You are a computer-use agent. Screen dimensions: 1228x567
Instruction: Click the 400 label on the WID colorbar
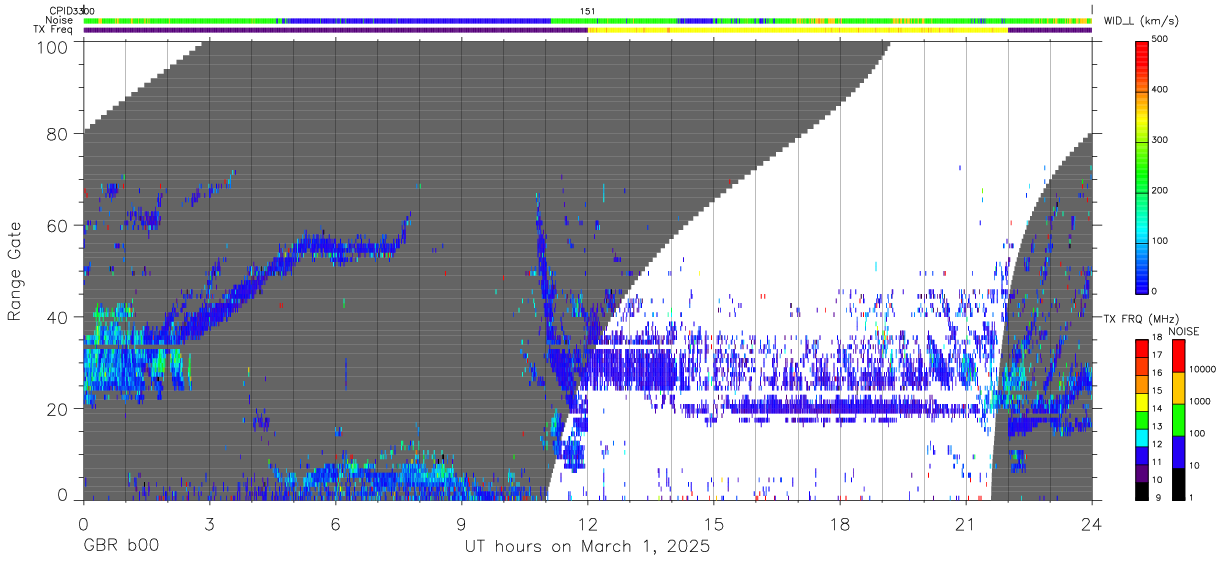pyautogui.click(x=1158, y=90)
